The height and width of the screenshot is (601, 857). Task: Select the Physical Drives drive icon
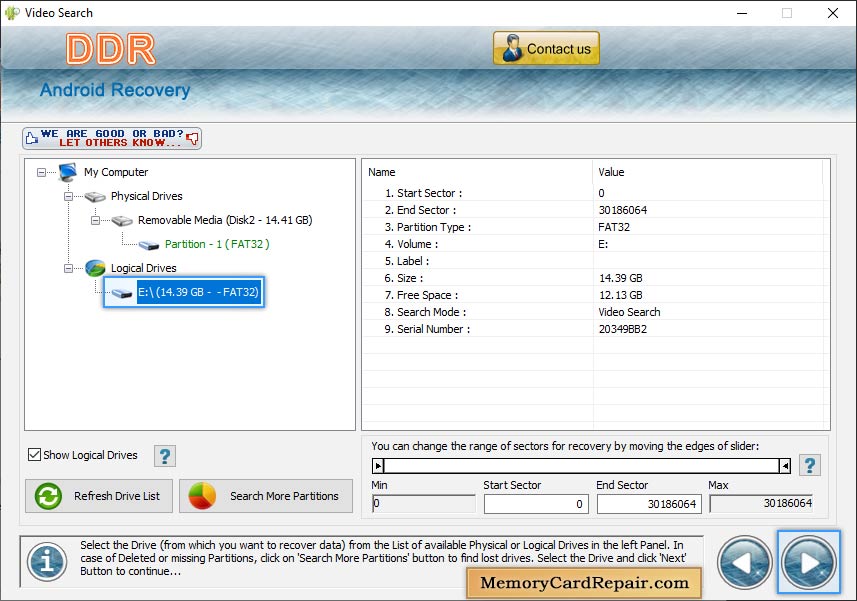95,197
